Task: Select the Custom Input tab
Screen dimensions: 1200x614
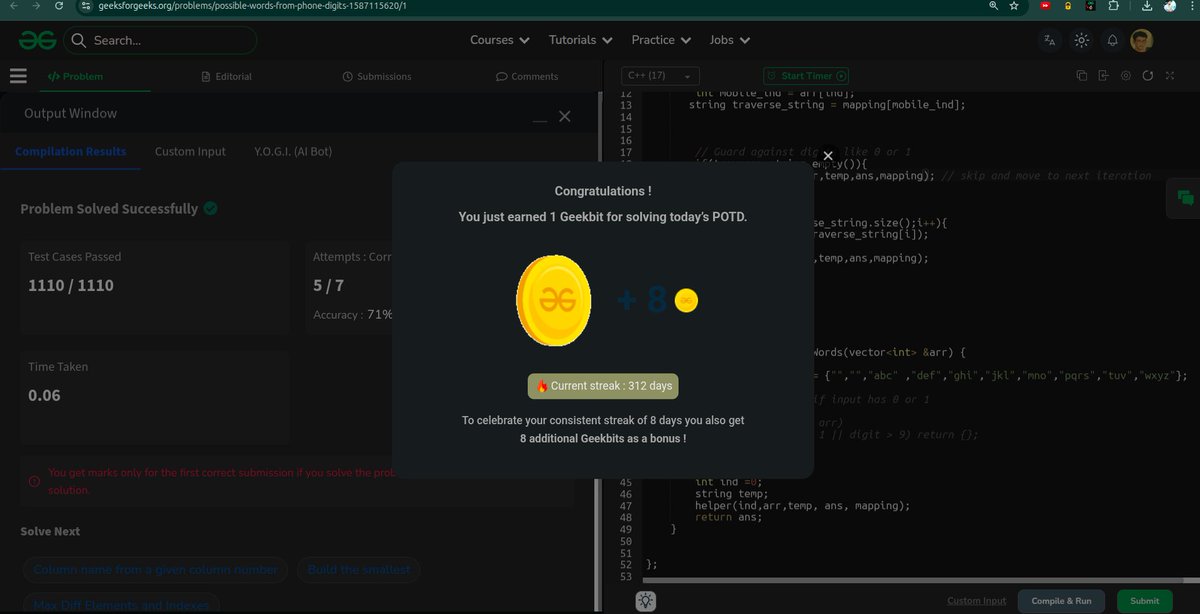Action: pyautogui.click(x=190, y=151)
